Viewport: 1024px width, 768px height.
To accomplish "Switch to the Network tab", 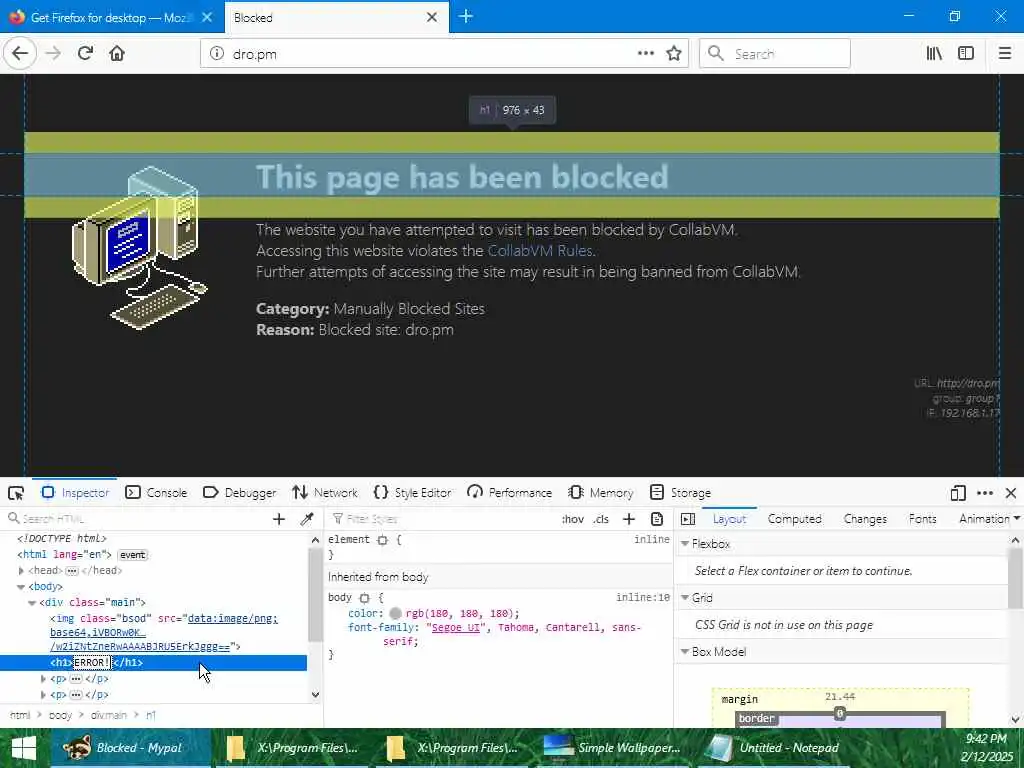I will [325, 493].
